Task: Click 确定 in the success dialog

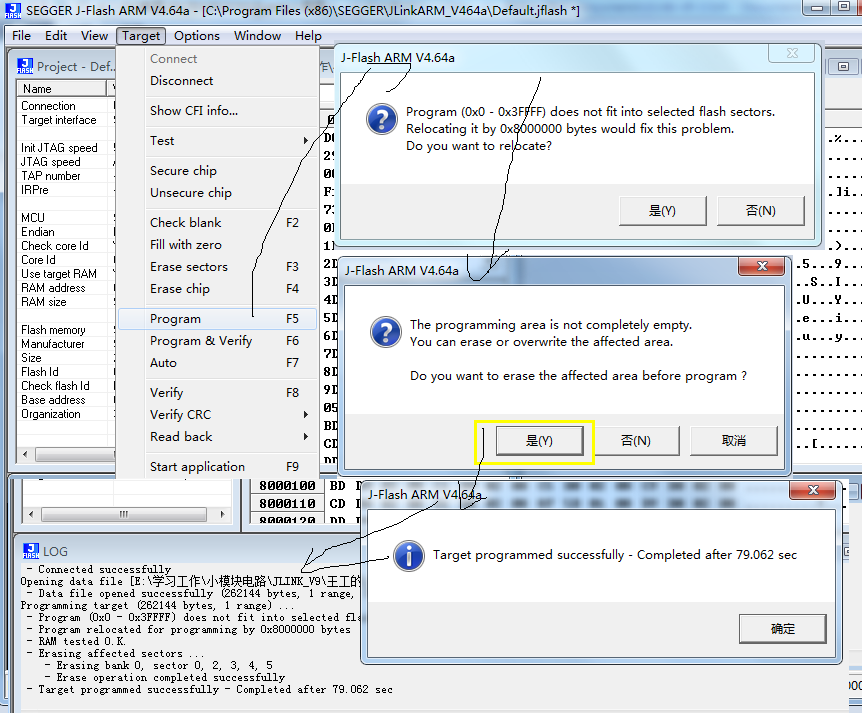Action: pyautogui.click(x=782, y=628)
